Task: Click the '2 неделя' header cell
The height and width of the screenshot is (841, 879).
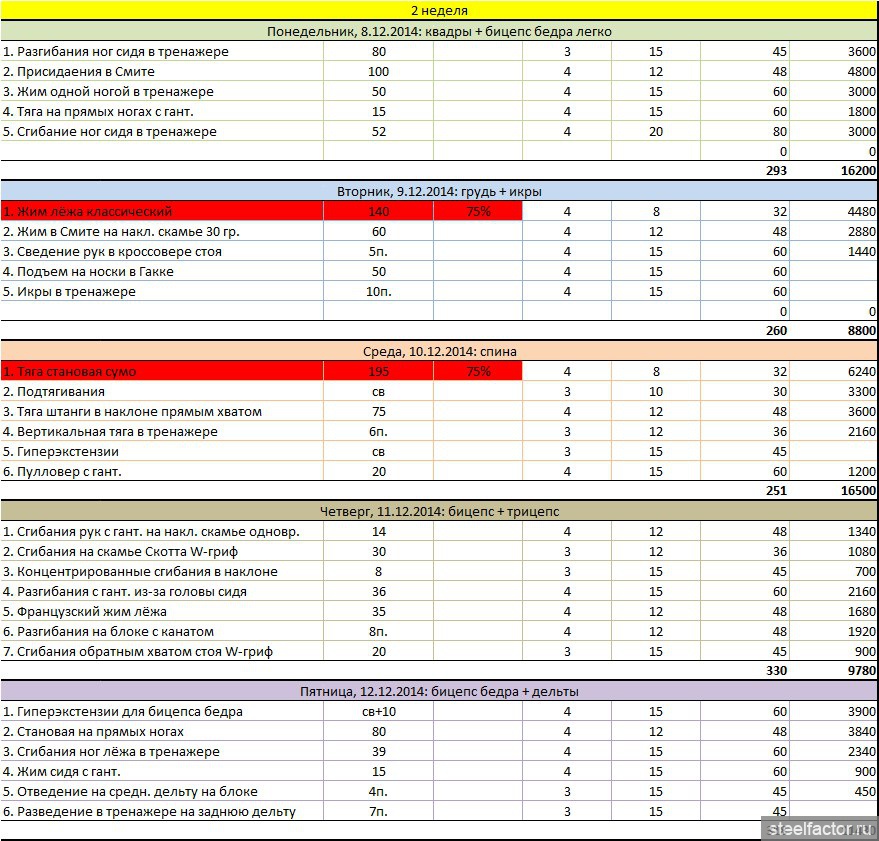Action: [x=439, y=10]
